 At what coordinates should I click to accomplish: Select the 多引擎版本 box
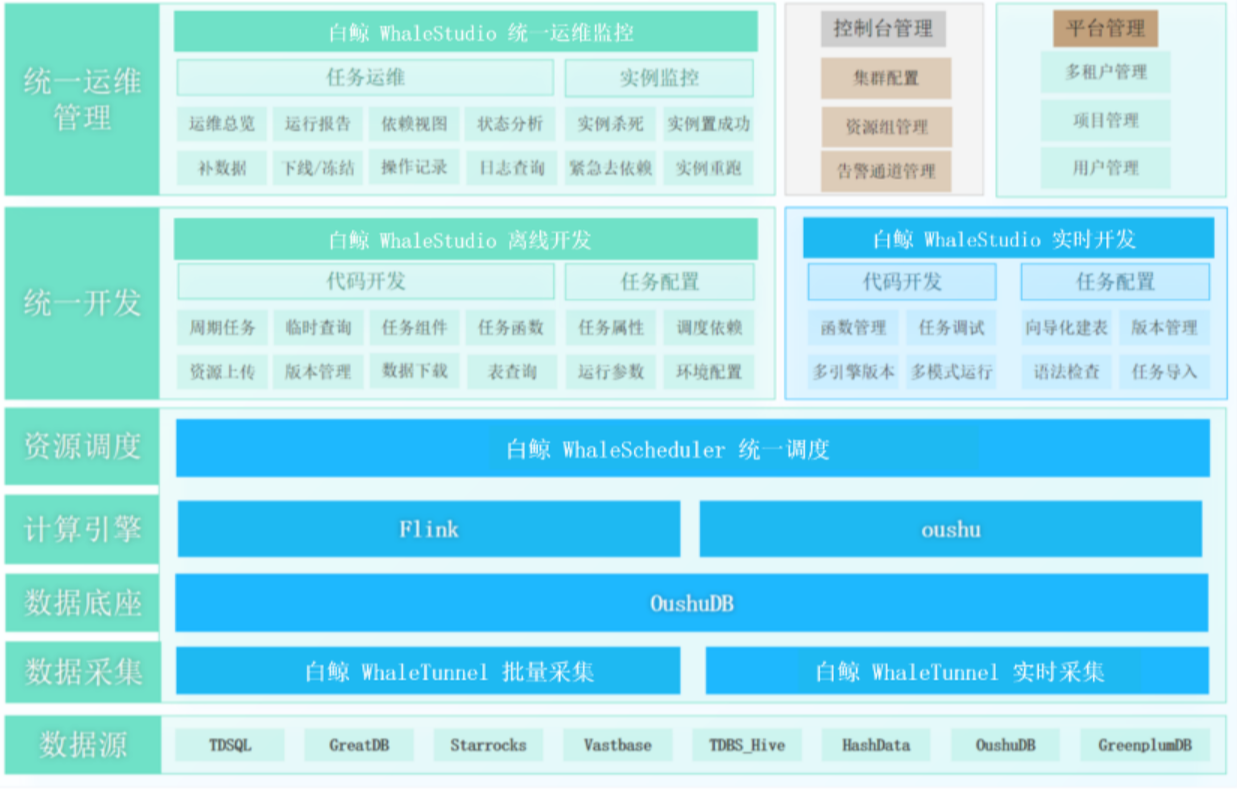point(853,372)
